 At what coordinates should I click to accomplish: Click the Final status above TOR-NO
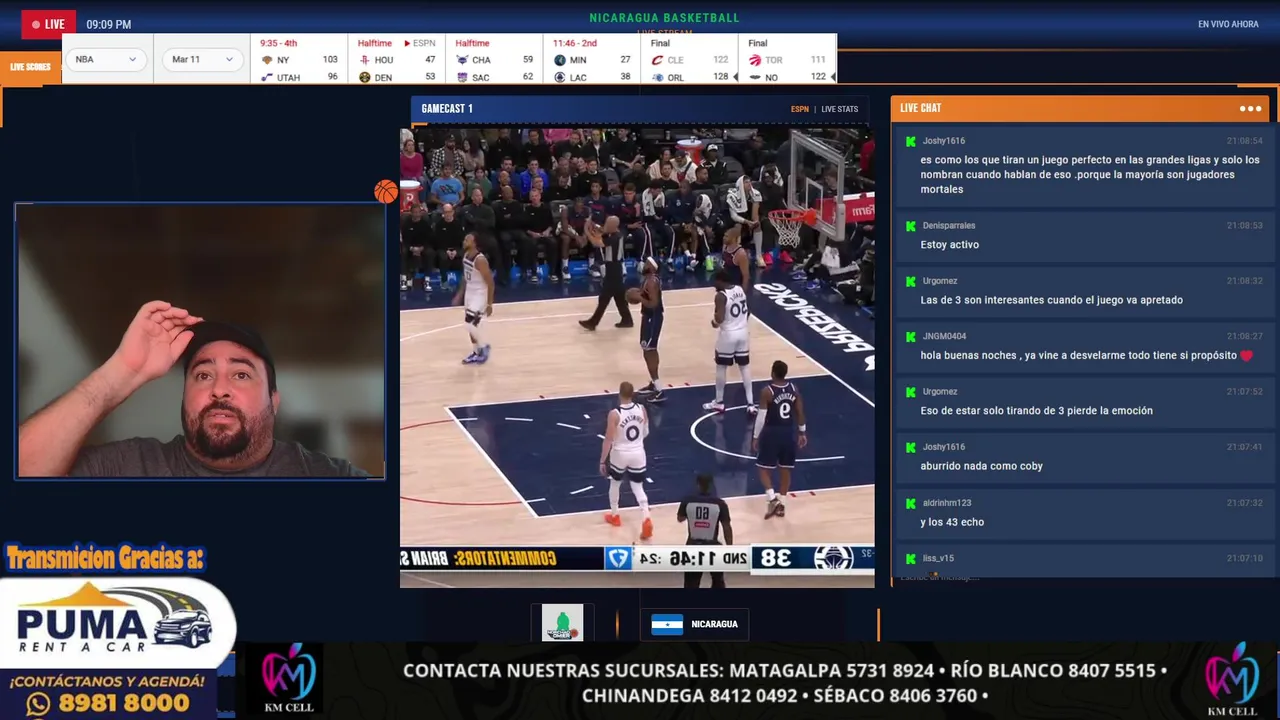tap(758, 43)
